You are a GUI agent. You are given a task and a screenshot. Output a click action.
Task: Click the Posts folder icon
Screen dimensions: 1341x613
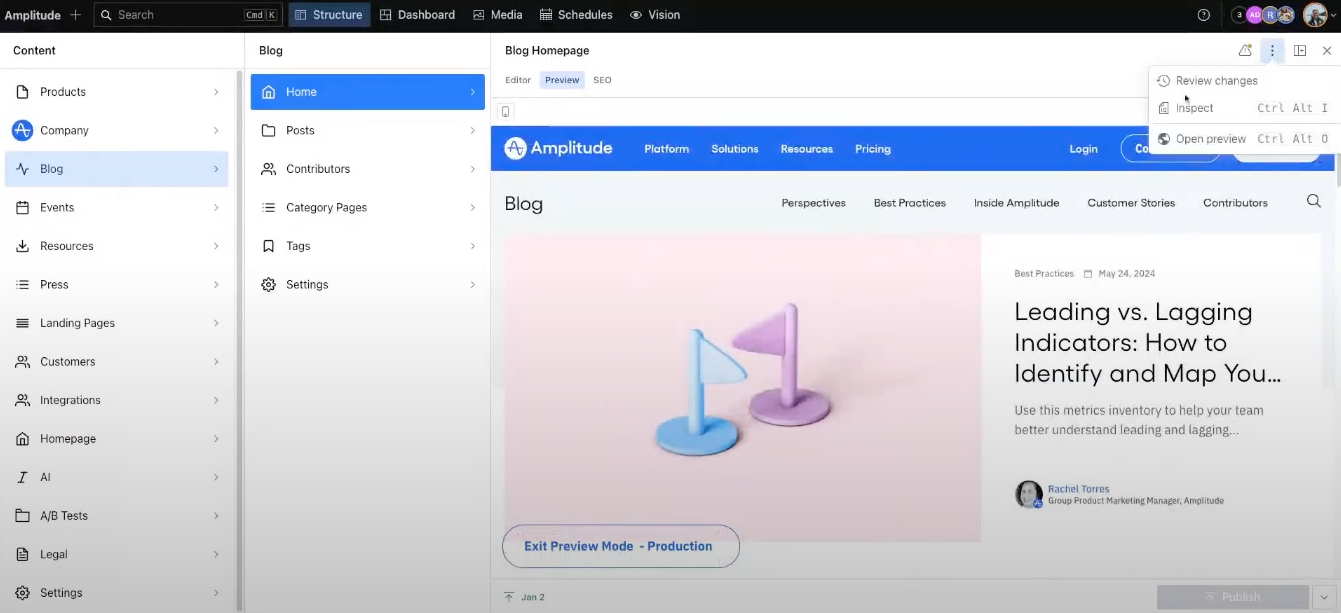click(x=268, y=130)
